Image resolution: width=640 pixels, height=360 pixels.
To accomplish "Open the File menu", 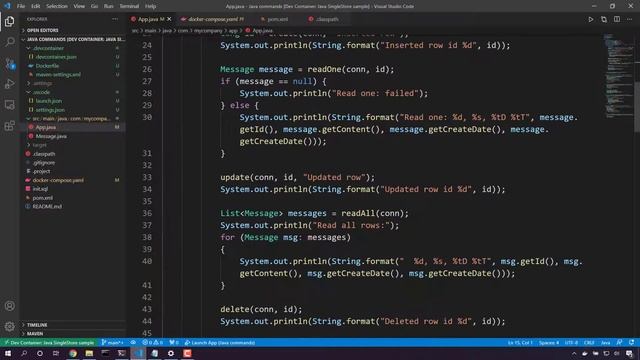I will pos(21,6).
